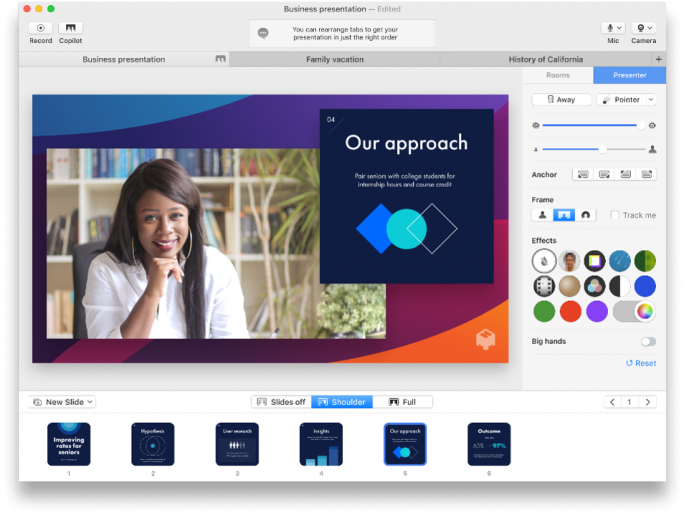Select the Insights slide thumbnail

(321, 444)
